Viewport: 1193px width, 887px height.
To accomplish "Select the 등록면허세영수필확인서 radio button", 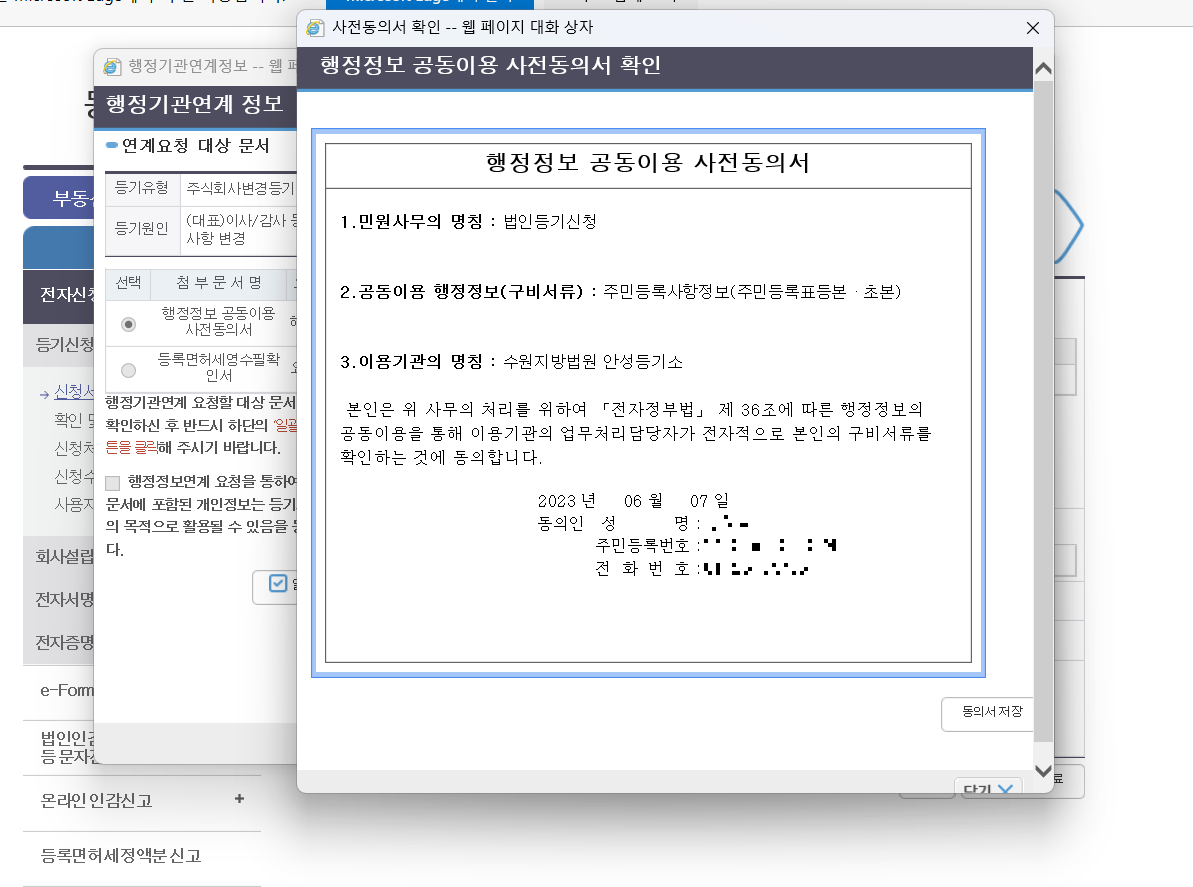I will (127, 370).
